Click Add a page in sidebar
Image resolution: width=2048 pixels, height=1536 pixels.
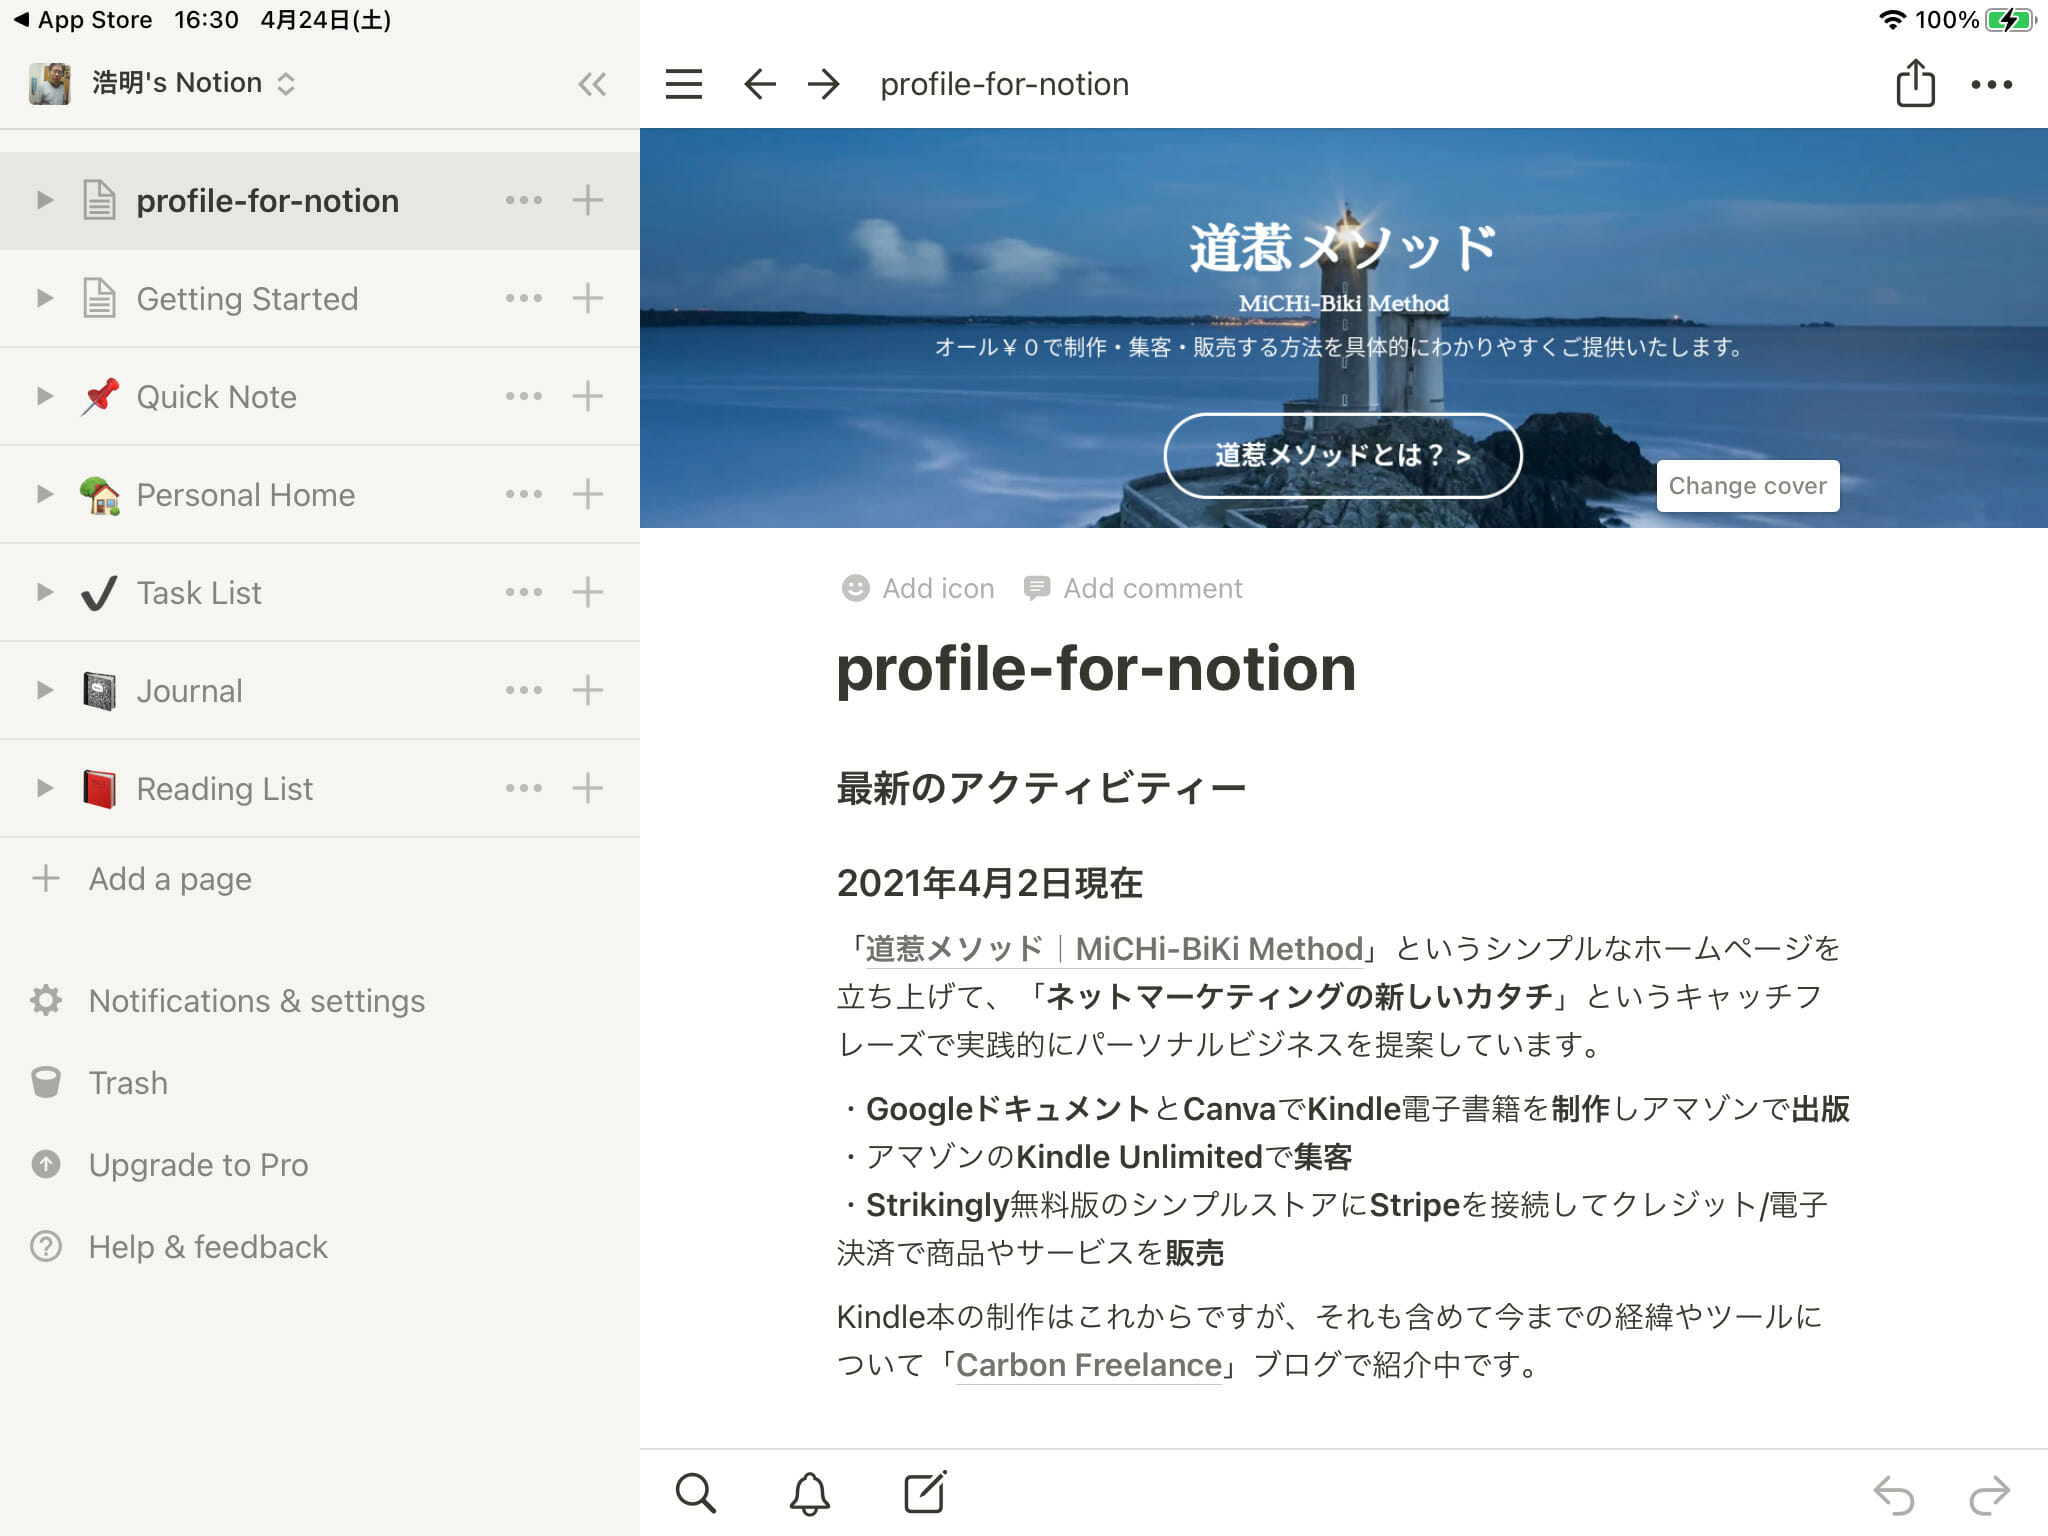point(142,879)
